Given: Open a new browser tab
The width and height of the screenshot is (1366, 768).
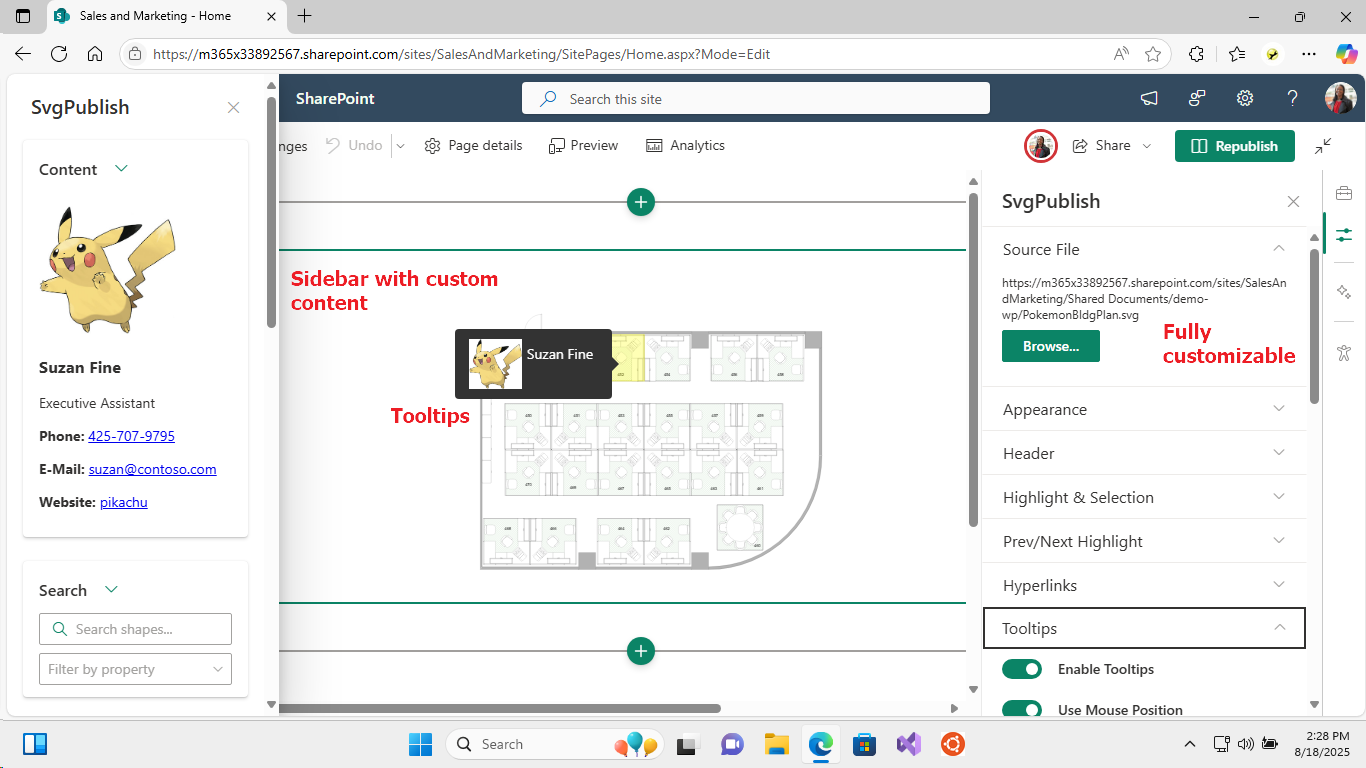Looking at the screenshot, I should pos(305,16).
